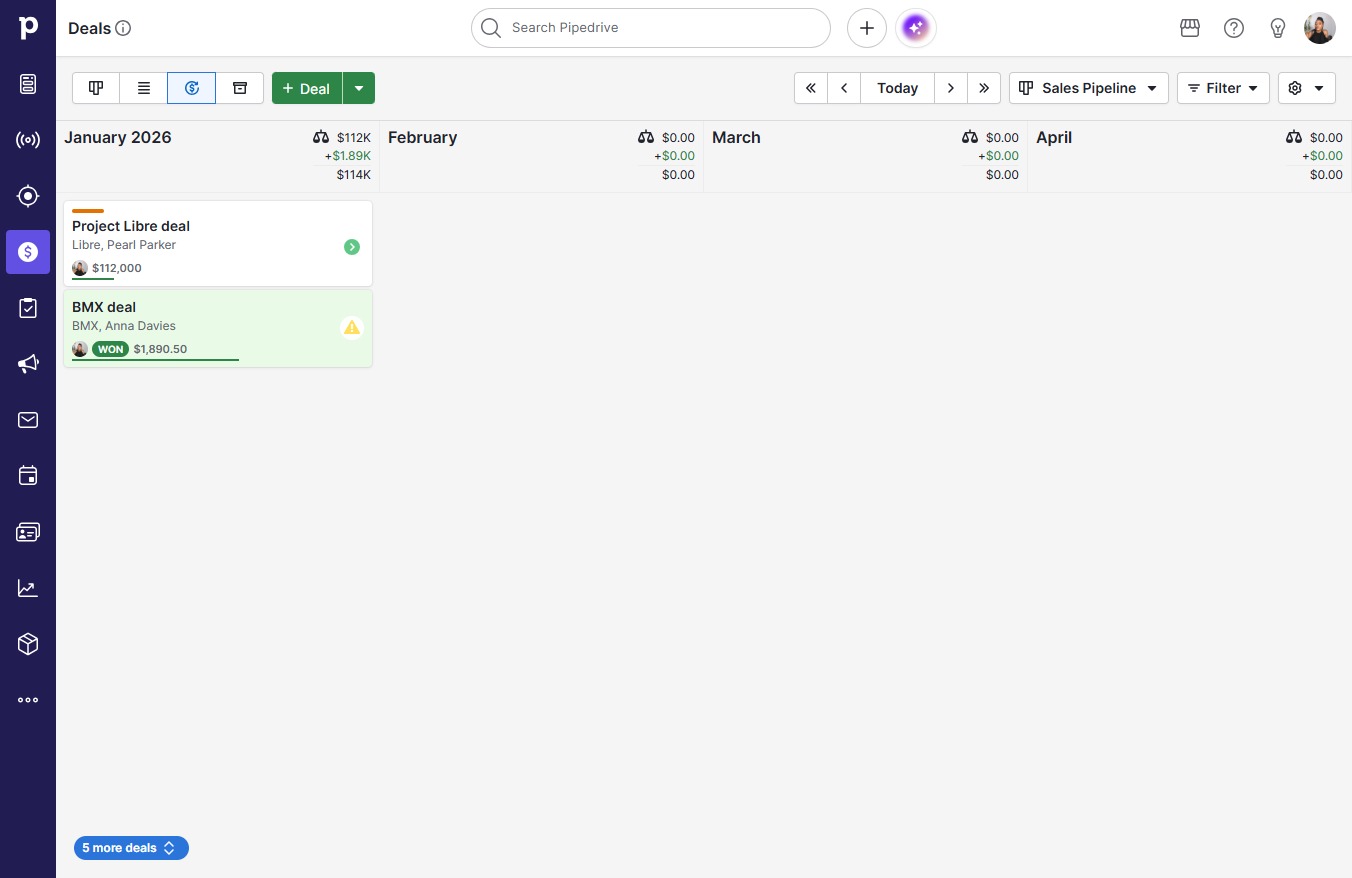Click the January 2026 column header
Image resolution: width=1352 pixels, height=878 pixels.
coord(118,138)
